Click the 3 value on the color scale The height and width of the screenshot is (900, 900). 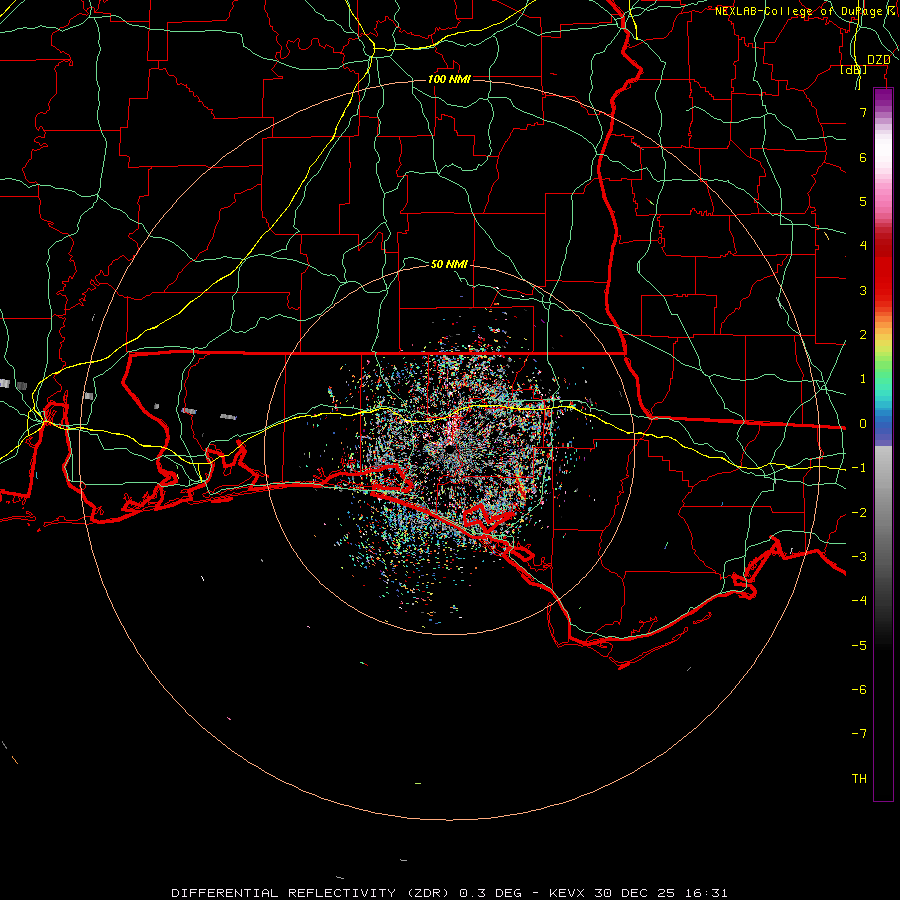coord(863,290)
